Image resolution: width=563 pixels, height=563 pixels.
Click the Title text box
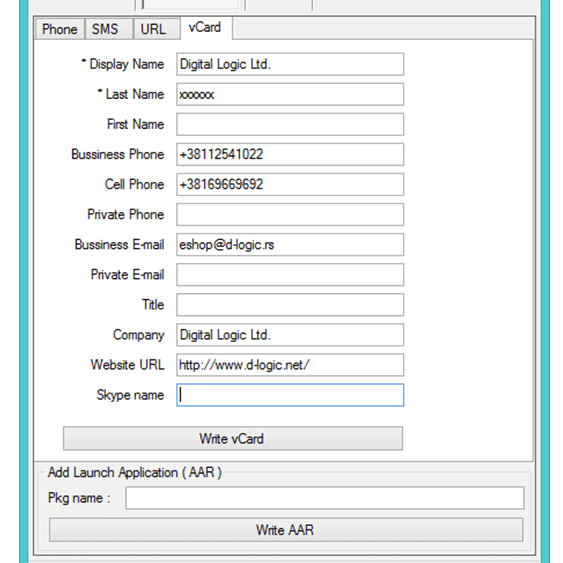[x=290, y=305]
